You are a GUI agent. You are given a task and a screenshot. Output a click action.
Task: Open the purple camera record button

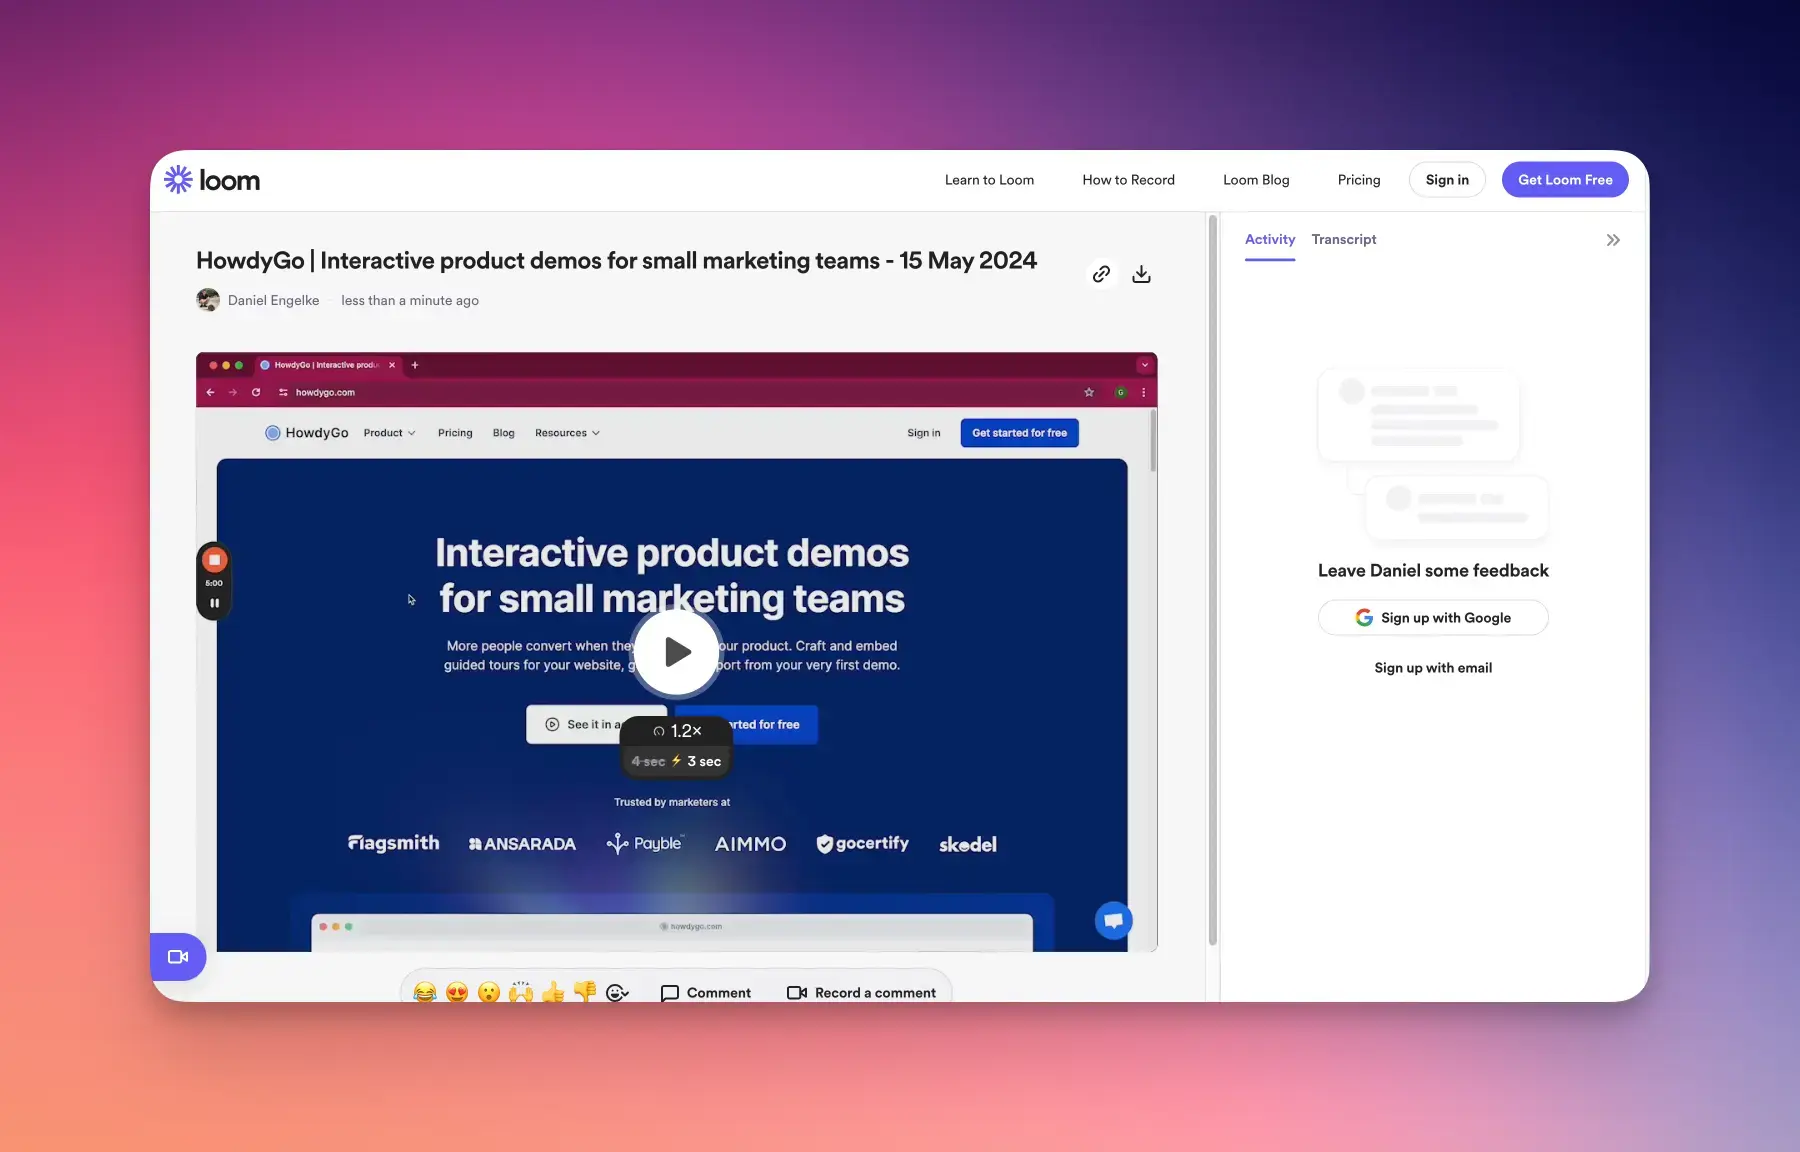click(x=178, y=957)
